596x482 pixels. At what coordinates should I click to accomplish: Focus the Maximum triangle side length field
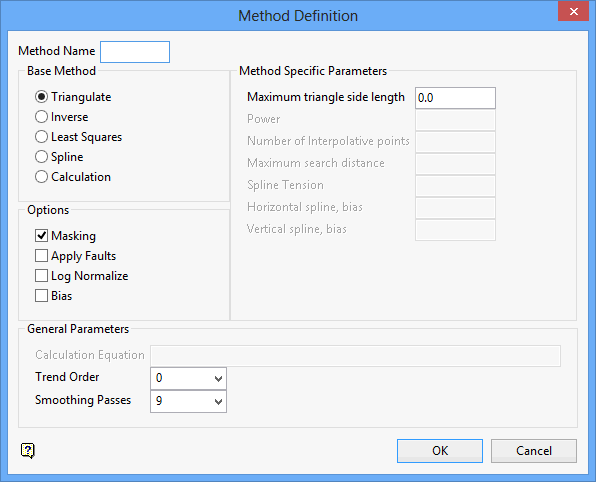[455, 98]
